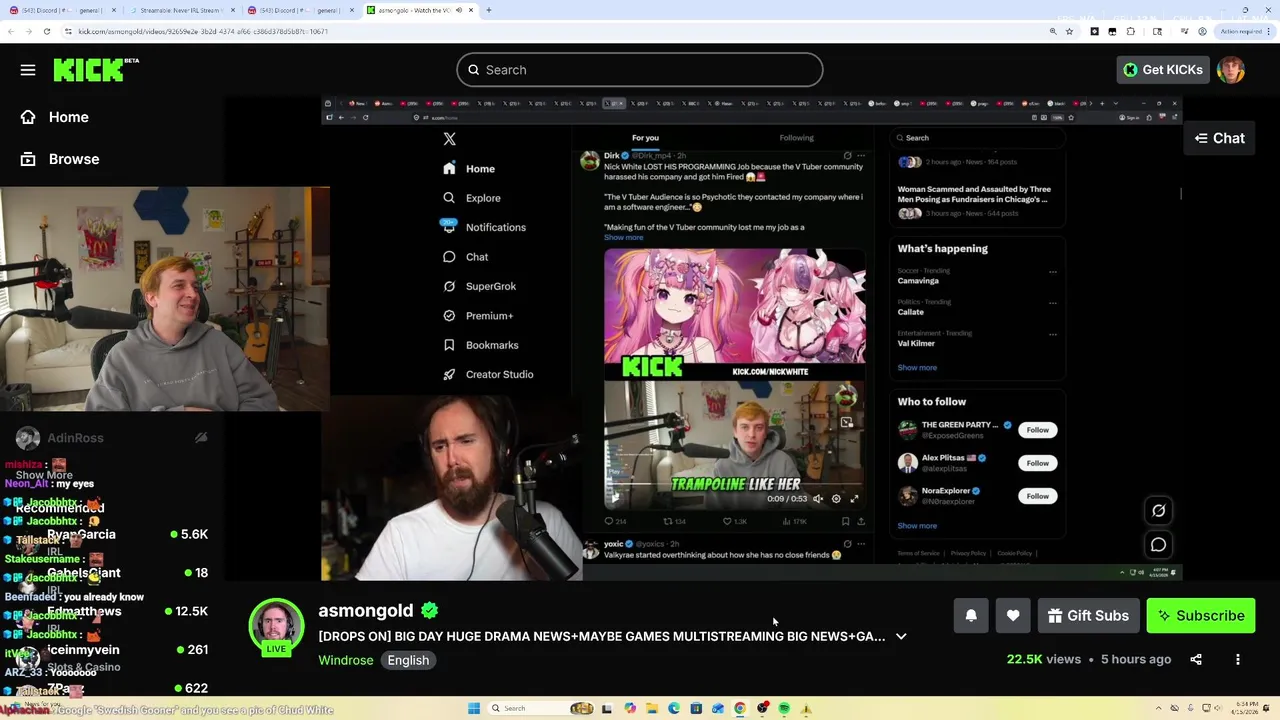This screenshot has width=1280, height=720.
Task: Open Microsoft Store from taskbar
Action: coord(696,708)
